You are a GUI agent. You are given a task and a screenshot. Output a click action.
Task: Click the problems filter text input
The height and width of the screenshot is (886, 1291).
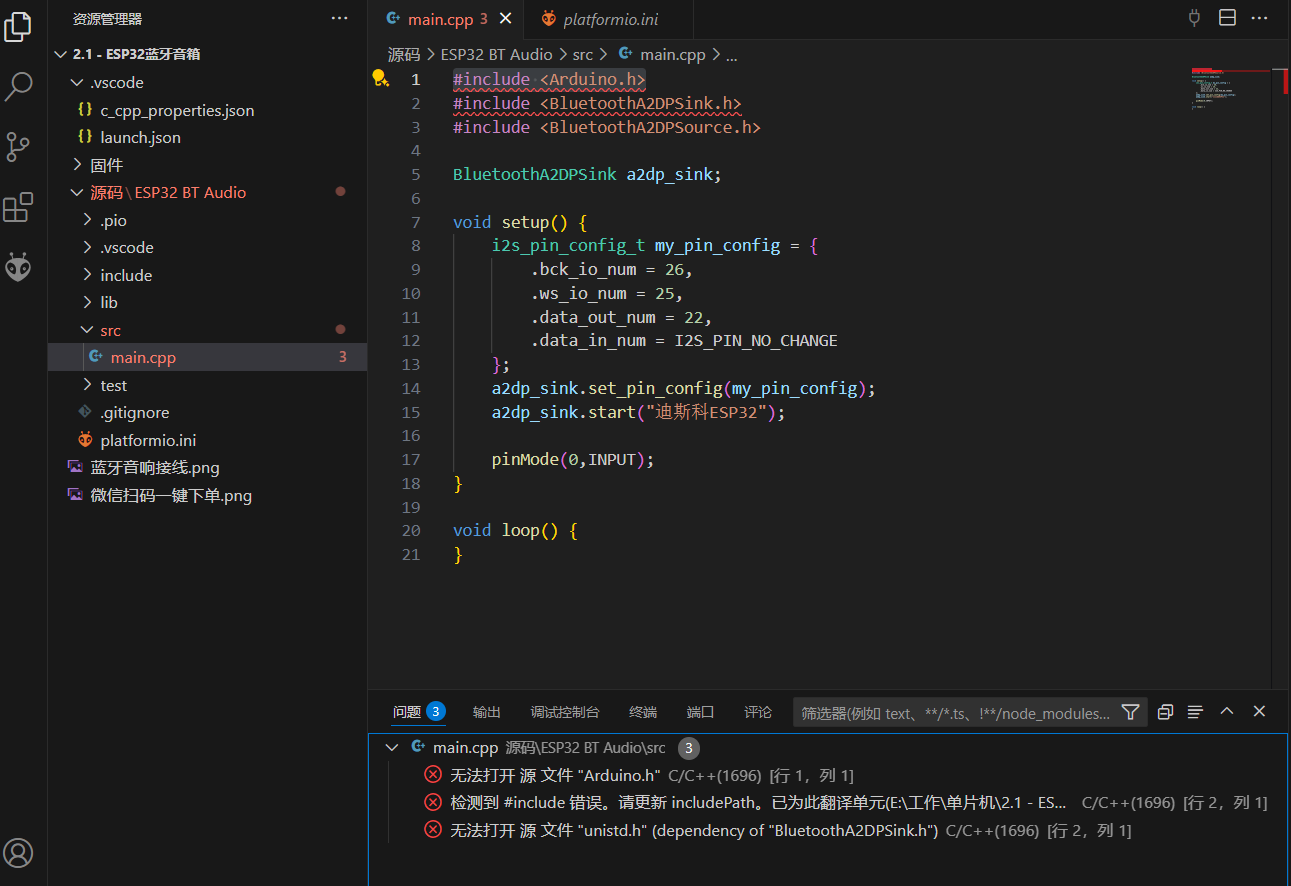click(955, 713)
